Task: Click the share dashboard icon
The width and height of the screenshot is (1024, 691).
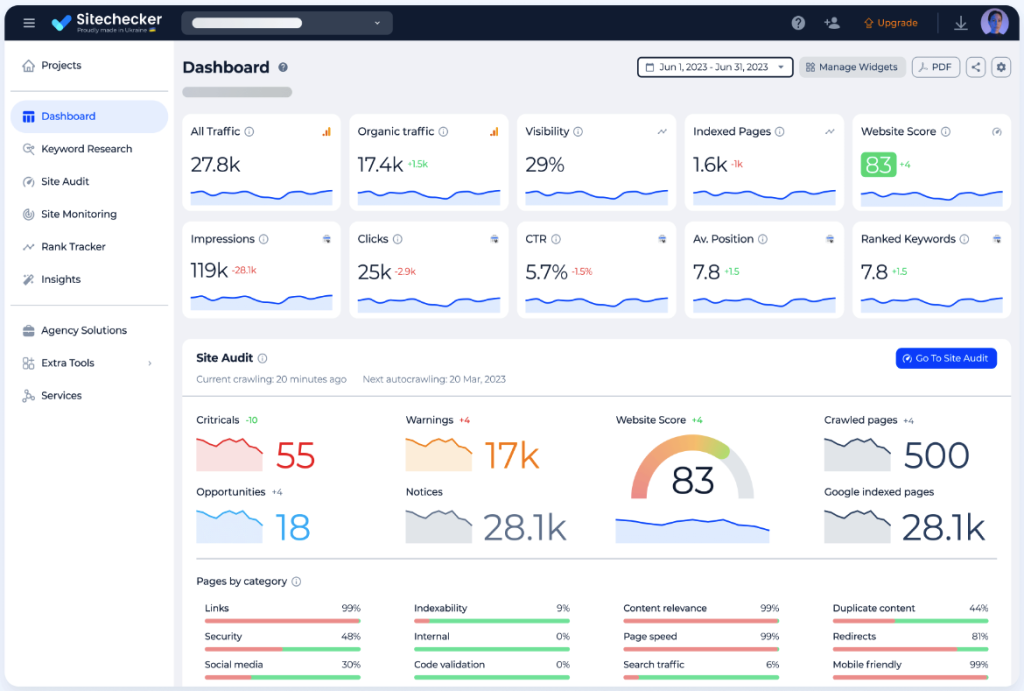Action: [x=975, y=67]
